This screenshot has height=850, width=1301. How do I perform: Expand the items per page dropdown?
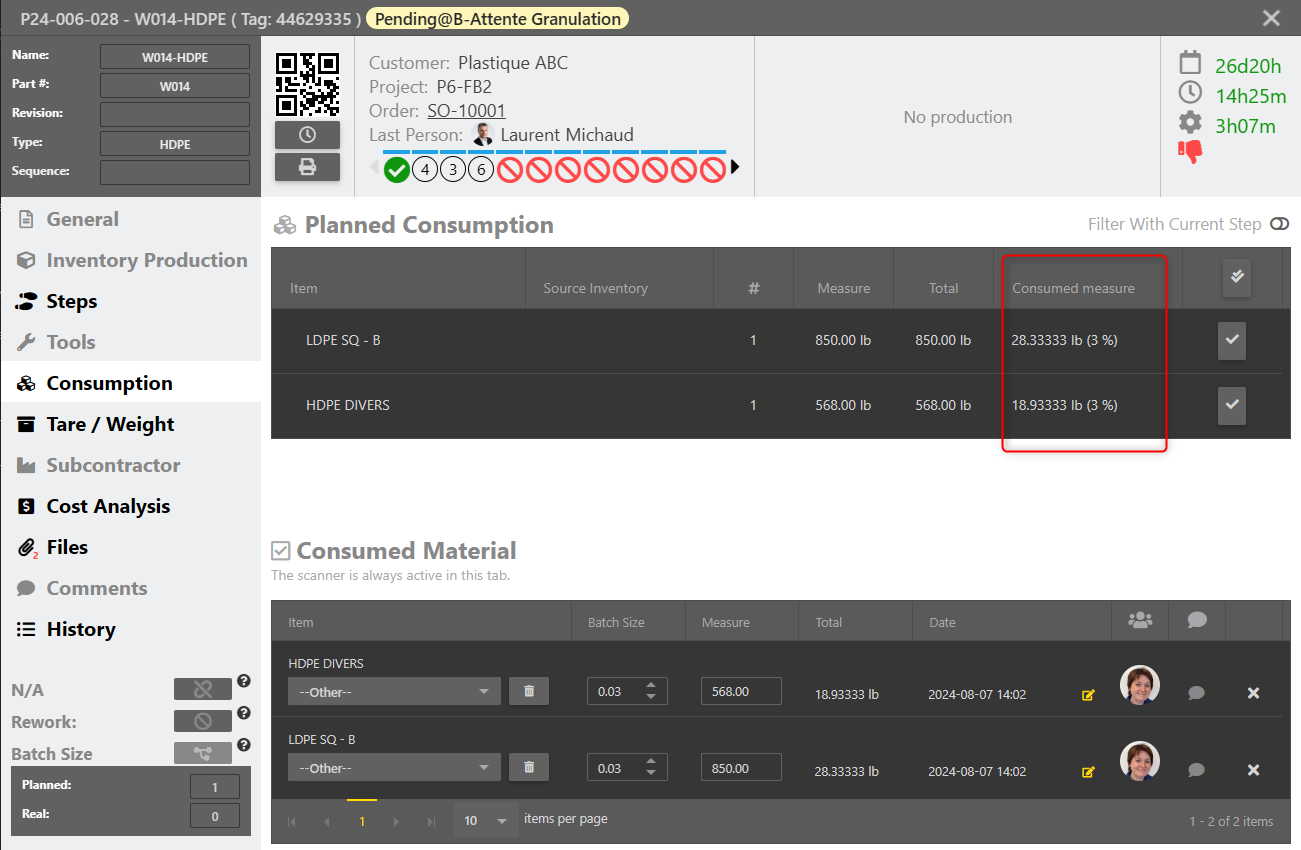coord(486,821)
